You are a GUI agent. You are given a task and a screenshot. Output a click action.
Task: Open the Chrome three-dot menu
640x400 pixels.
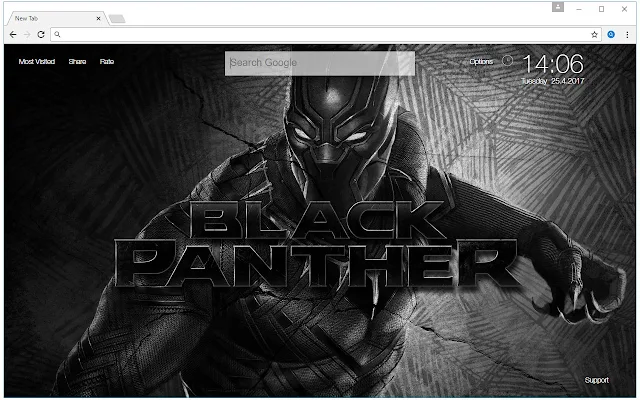click(x=627, y=35)
